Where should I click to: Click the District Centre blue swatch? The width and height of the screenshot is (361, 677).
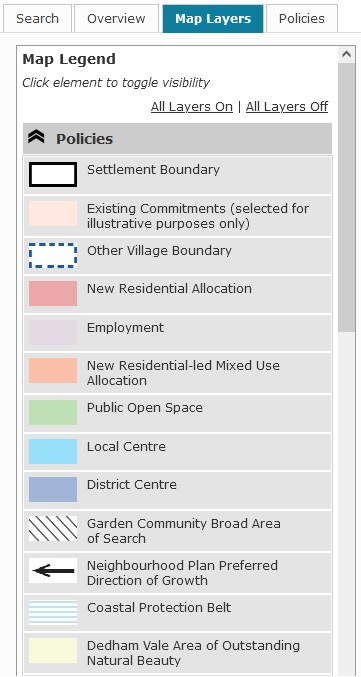53,490
